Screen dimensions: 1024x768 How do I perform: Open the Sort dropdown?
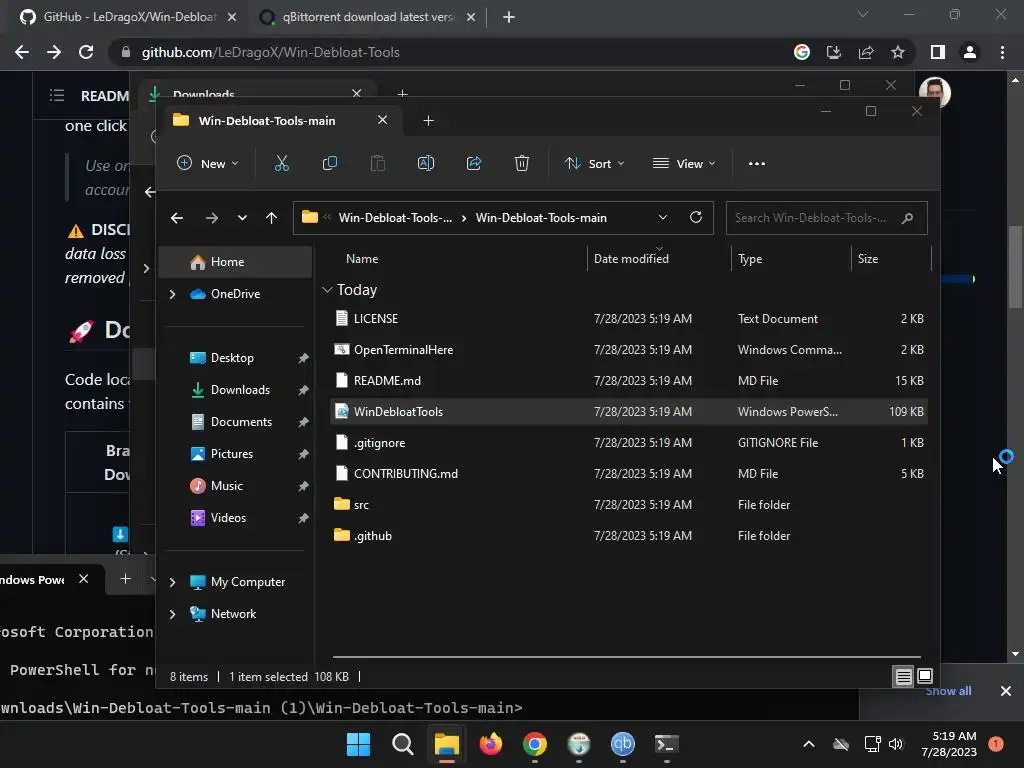click(594, 163)
